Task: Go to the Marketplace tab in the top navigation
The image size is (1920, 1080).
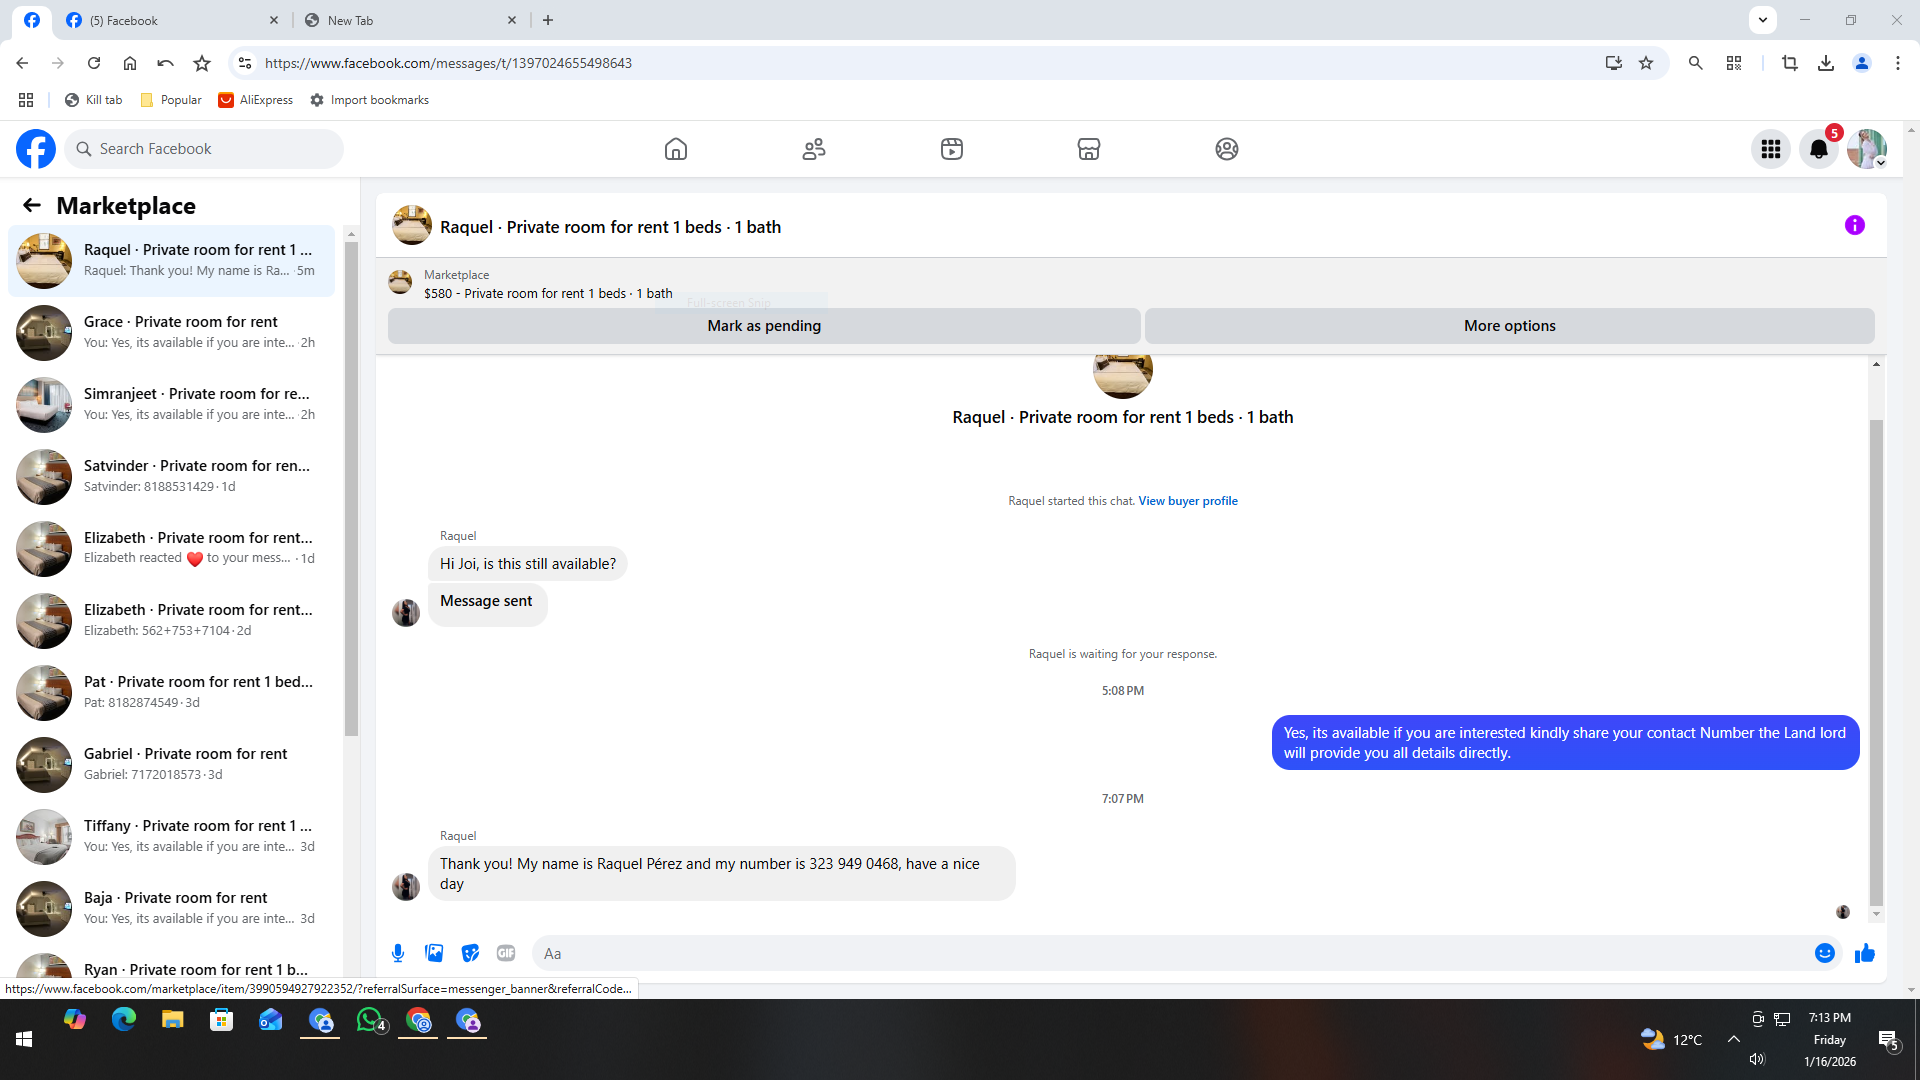Action: click(x=1088, y=149)
